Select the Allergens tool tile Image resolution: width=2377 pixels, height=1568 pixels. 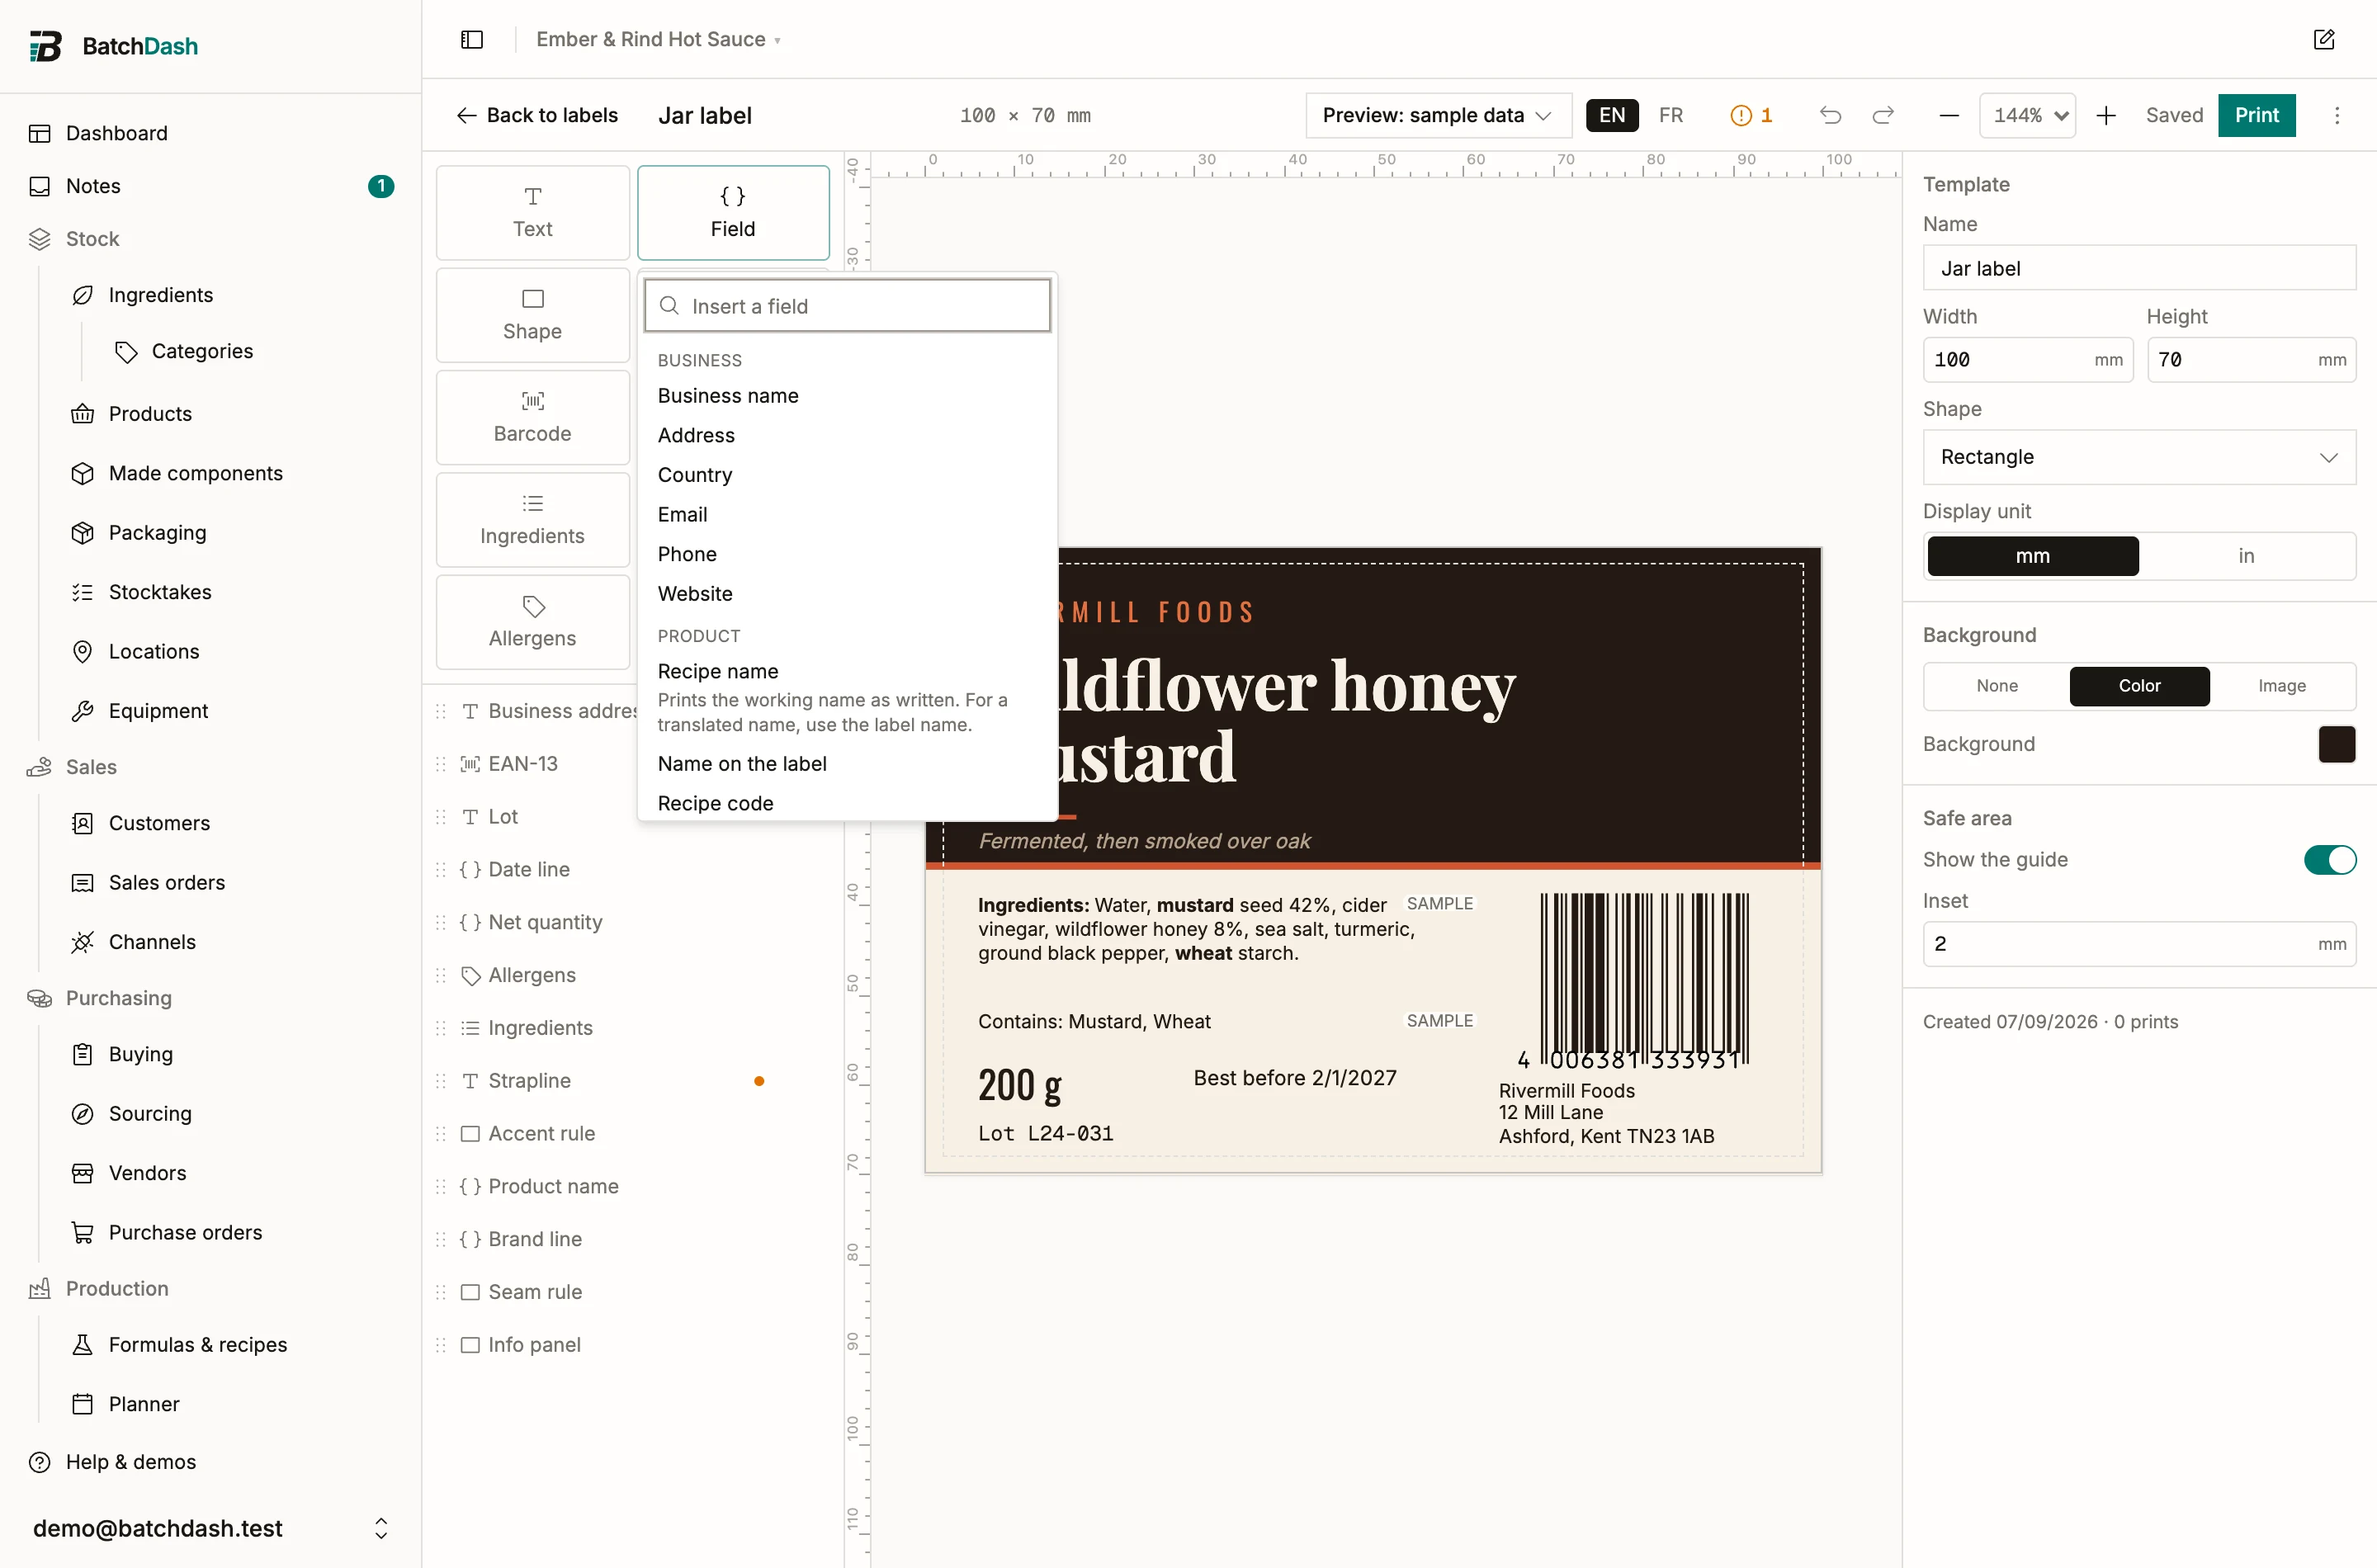[533, 622]
